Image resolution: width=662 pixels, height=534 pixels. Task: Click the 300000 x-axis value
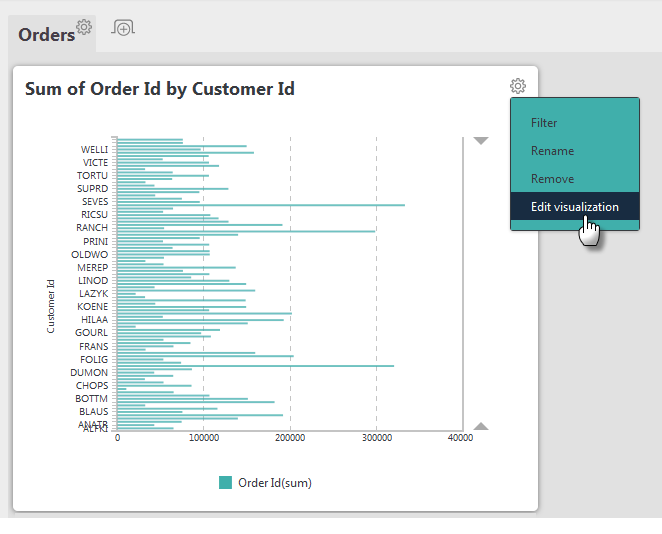click(377, 438)
